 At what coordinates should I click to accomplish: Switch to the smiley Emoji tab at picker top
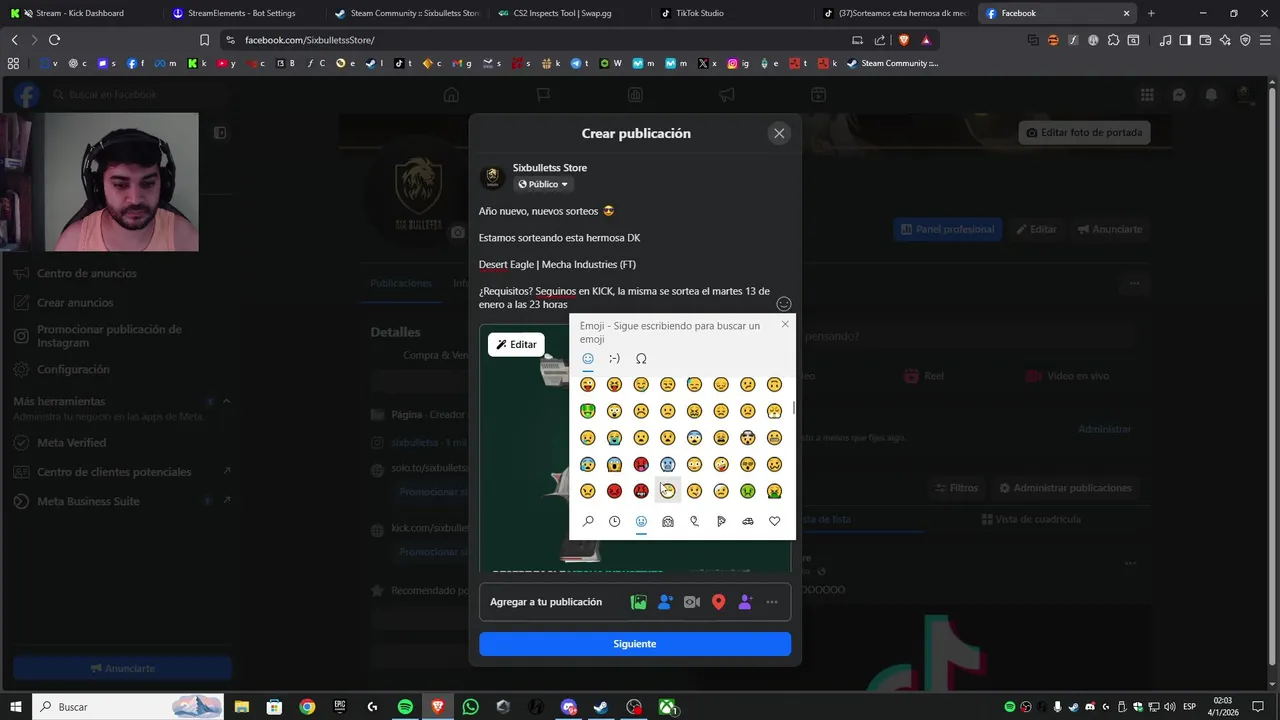[x=588, y=358]
